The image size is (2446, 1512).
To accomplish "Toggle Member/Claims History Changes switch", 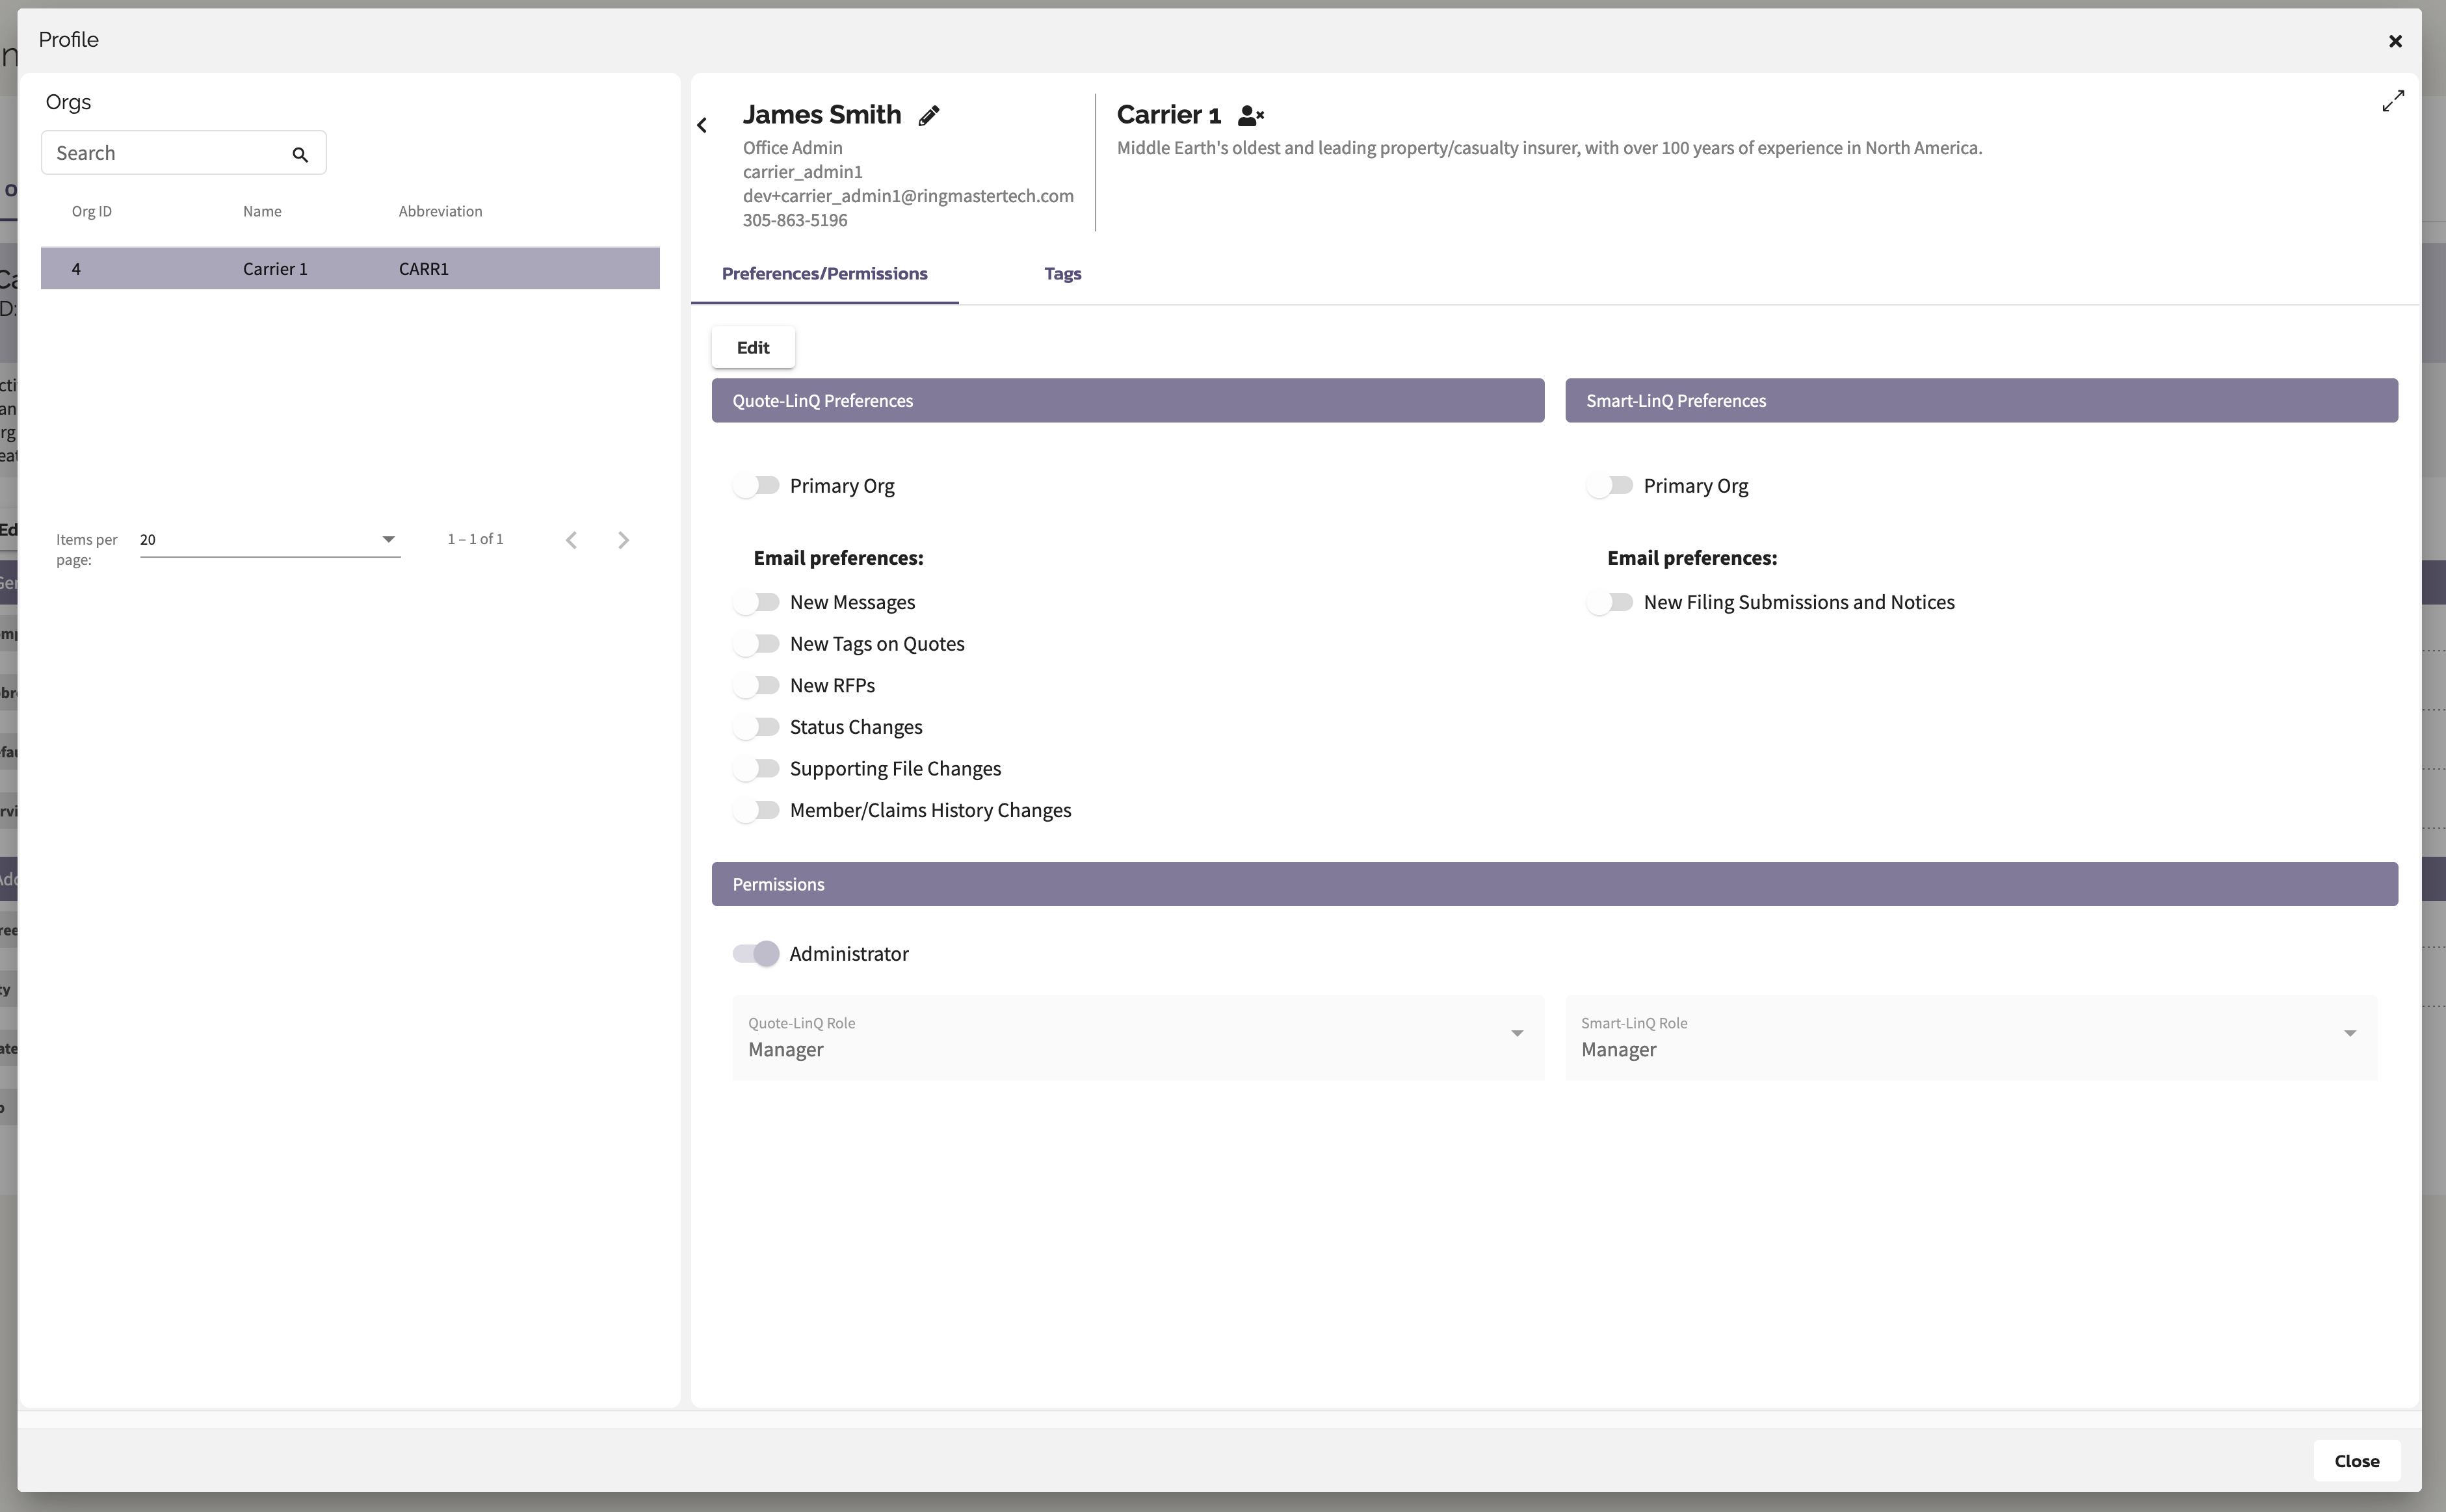I will [x=756, y=810].
